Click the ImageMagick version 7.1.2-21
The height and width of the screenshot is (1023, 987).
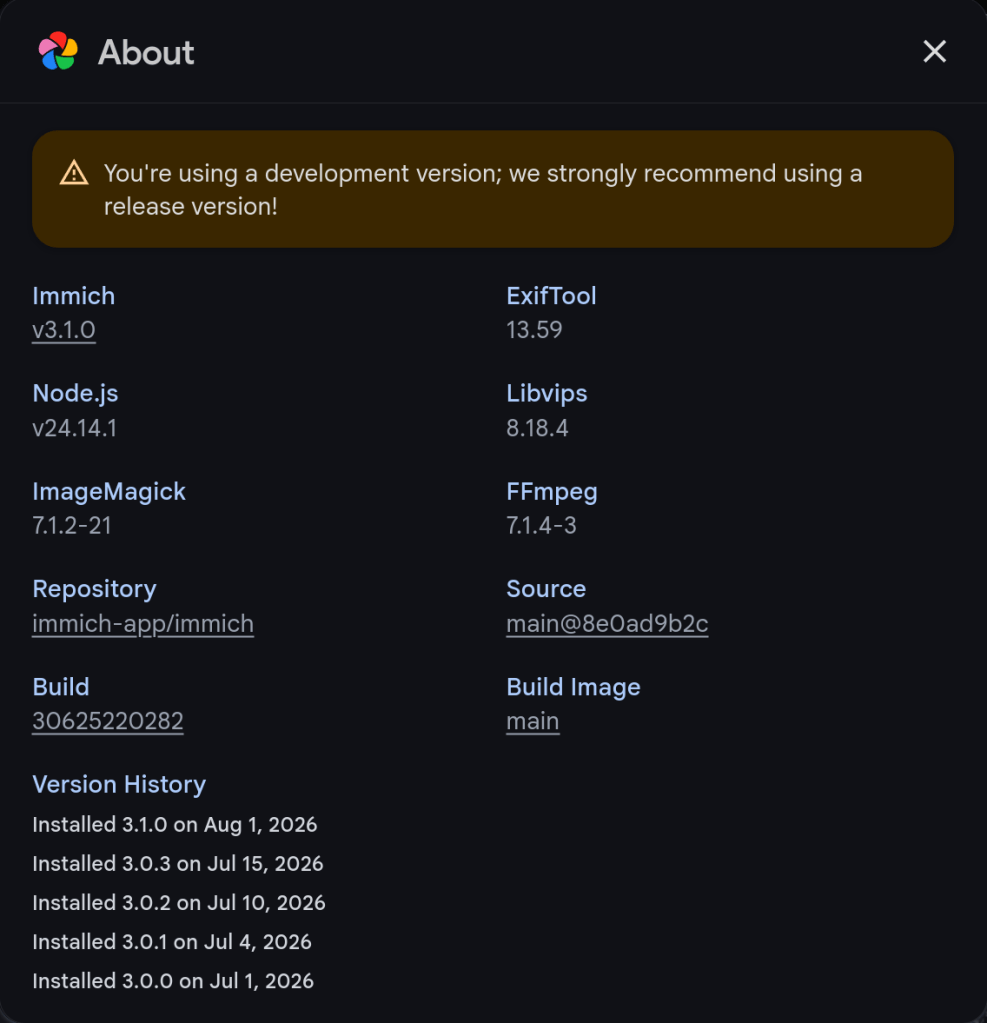tap(72, 525)
